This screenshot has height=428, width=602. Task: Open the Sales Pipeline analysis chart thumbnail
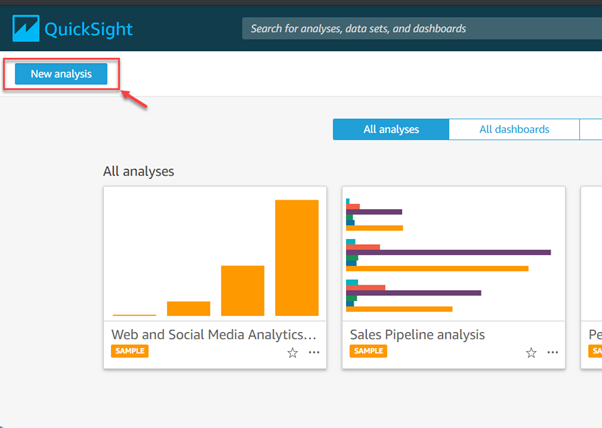point(454,254)
